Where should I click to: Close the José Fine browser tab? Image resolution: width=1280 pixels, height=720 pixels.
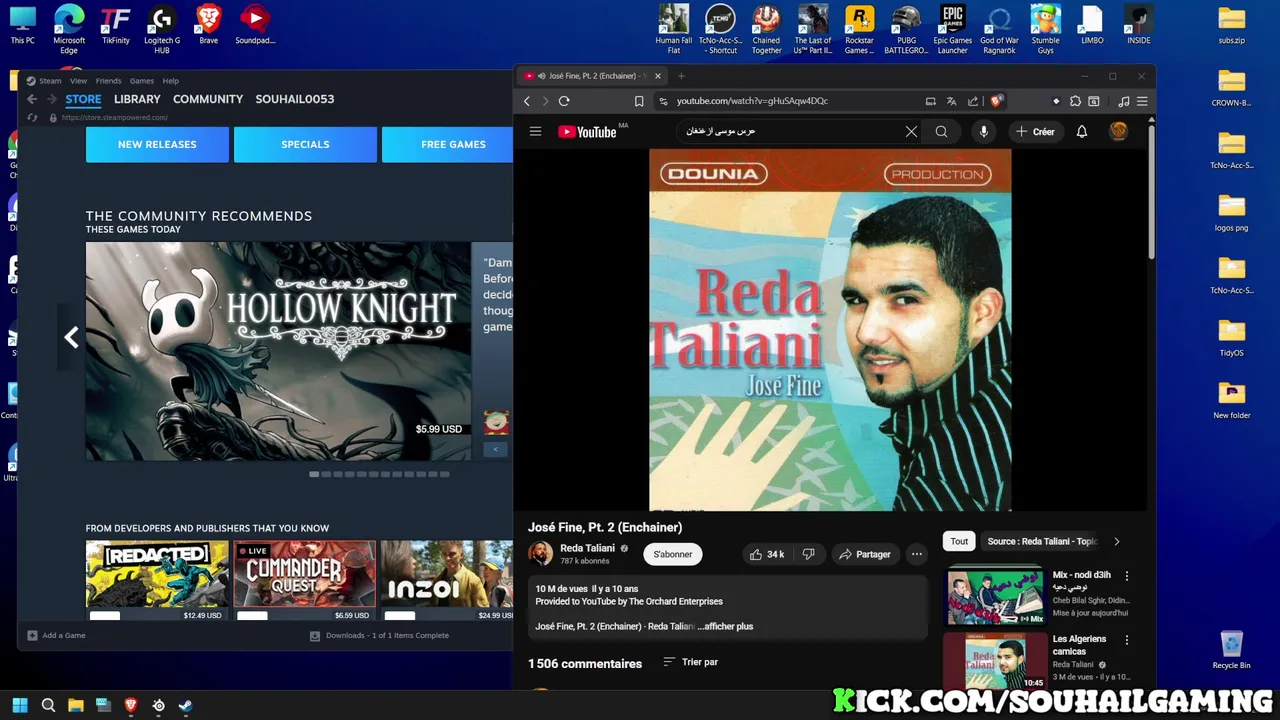(657, 76)
